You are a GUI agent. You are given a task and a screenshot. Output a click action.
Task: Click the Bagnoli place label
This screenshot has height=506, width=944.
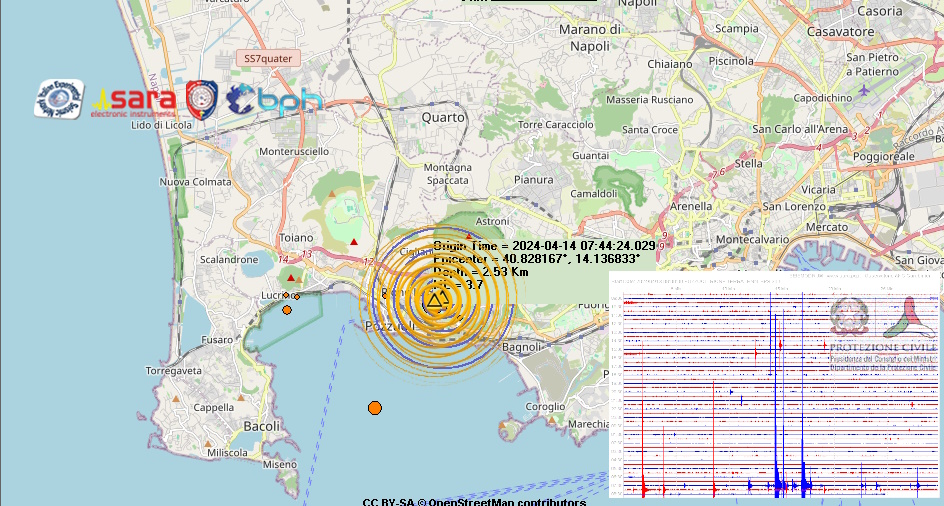521,347
